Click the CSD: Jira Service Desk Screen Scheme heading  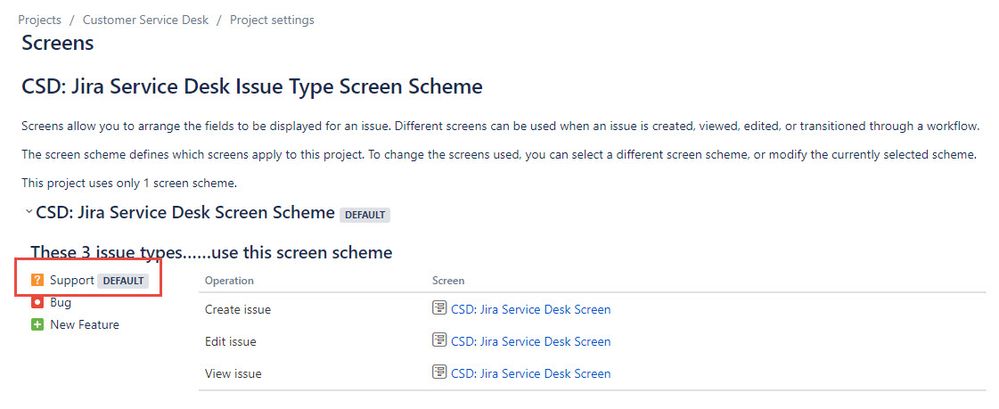pyautogui.click(x=185, y=212)
